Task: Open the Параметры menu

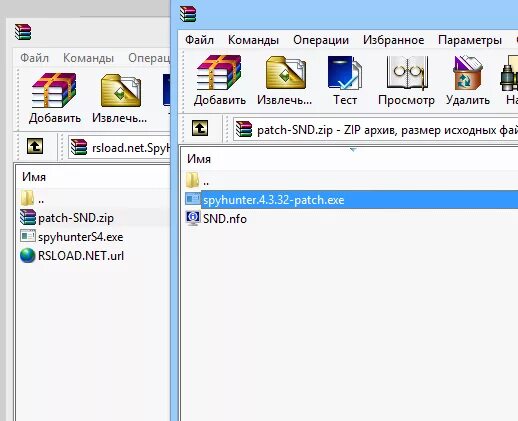Action: tap(470, 40)
